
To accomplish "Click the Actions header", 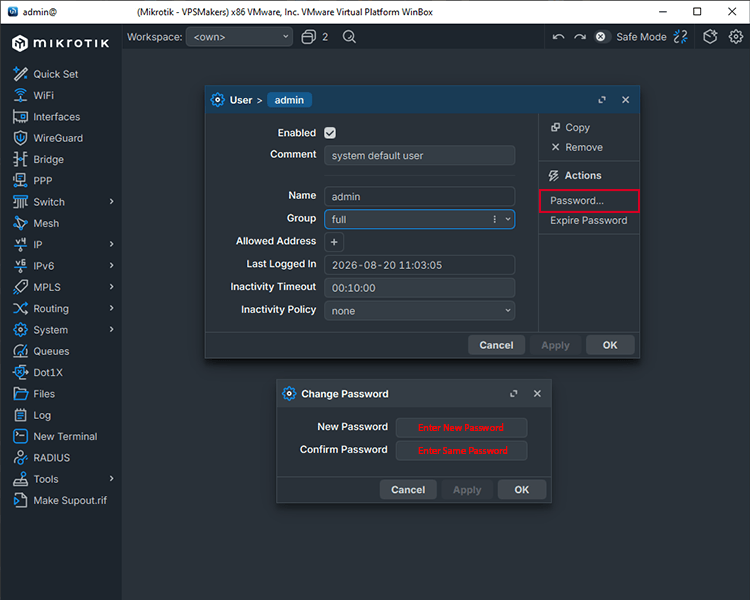I will (575, 176).
